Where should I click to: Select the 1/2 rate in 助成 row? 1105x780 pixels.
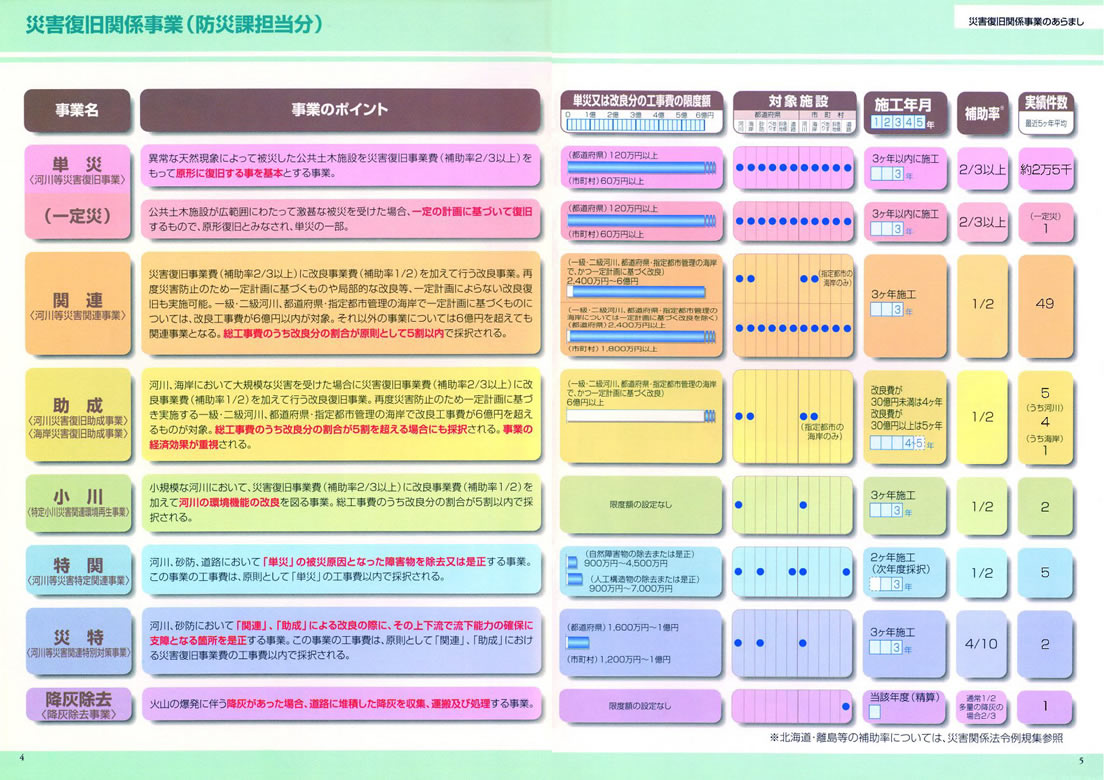coord(982,417)
